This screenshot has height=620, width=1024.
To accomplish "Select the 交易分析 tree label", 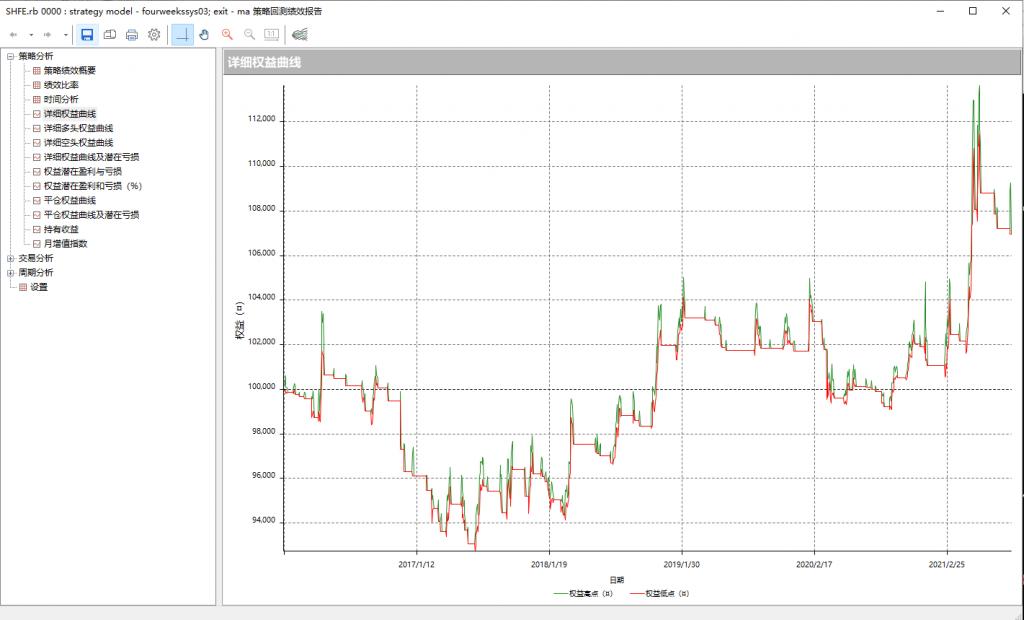I will click(x=36, y=258).
